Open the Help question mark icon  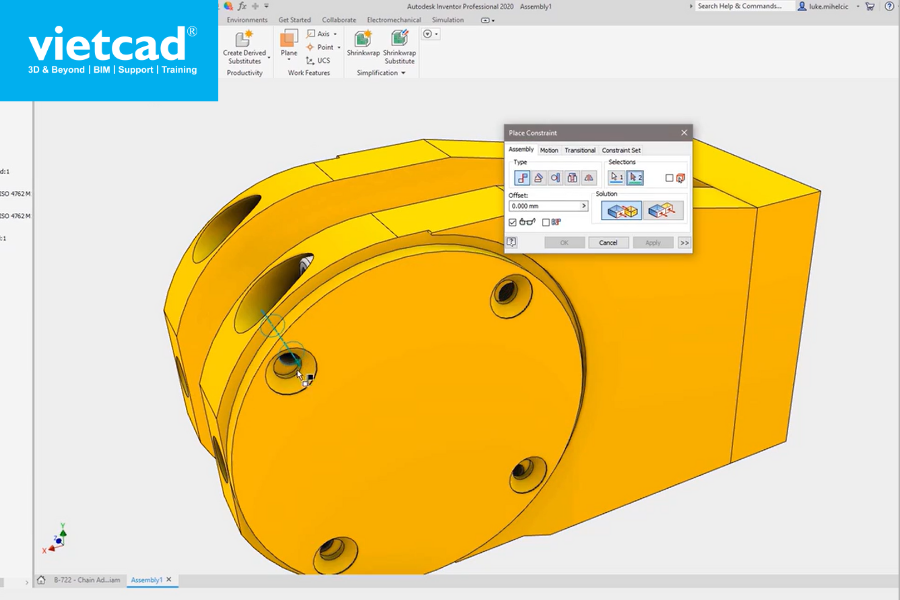click(889, 6)
